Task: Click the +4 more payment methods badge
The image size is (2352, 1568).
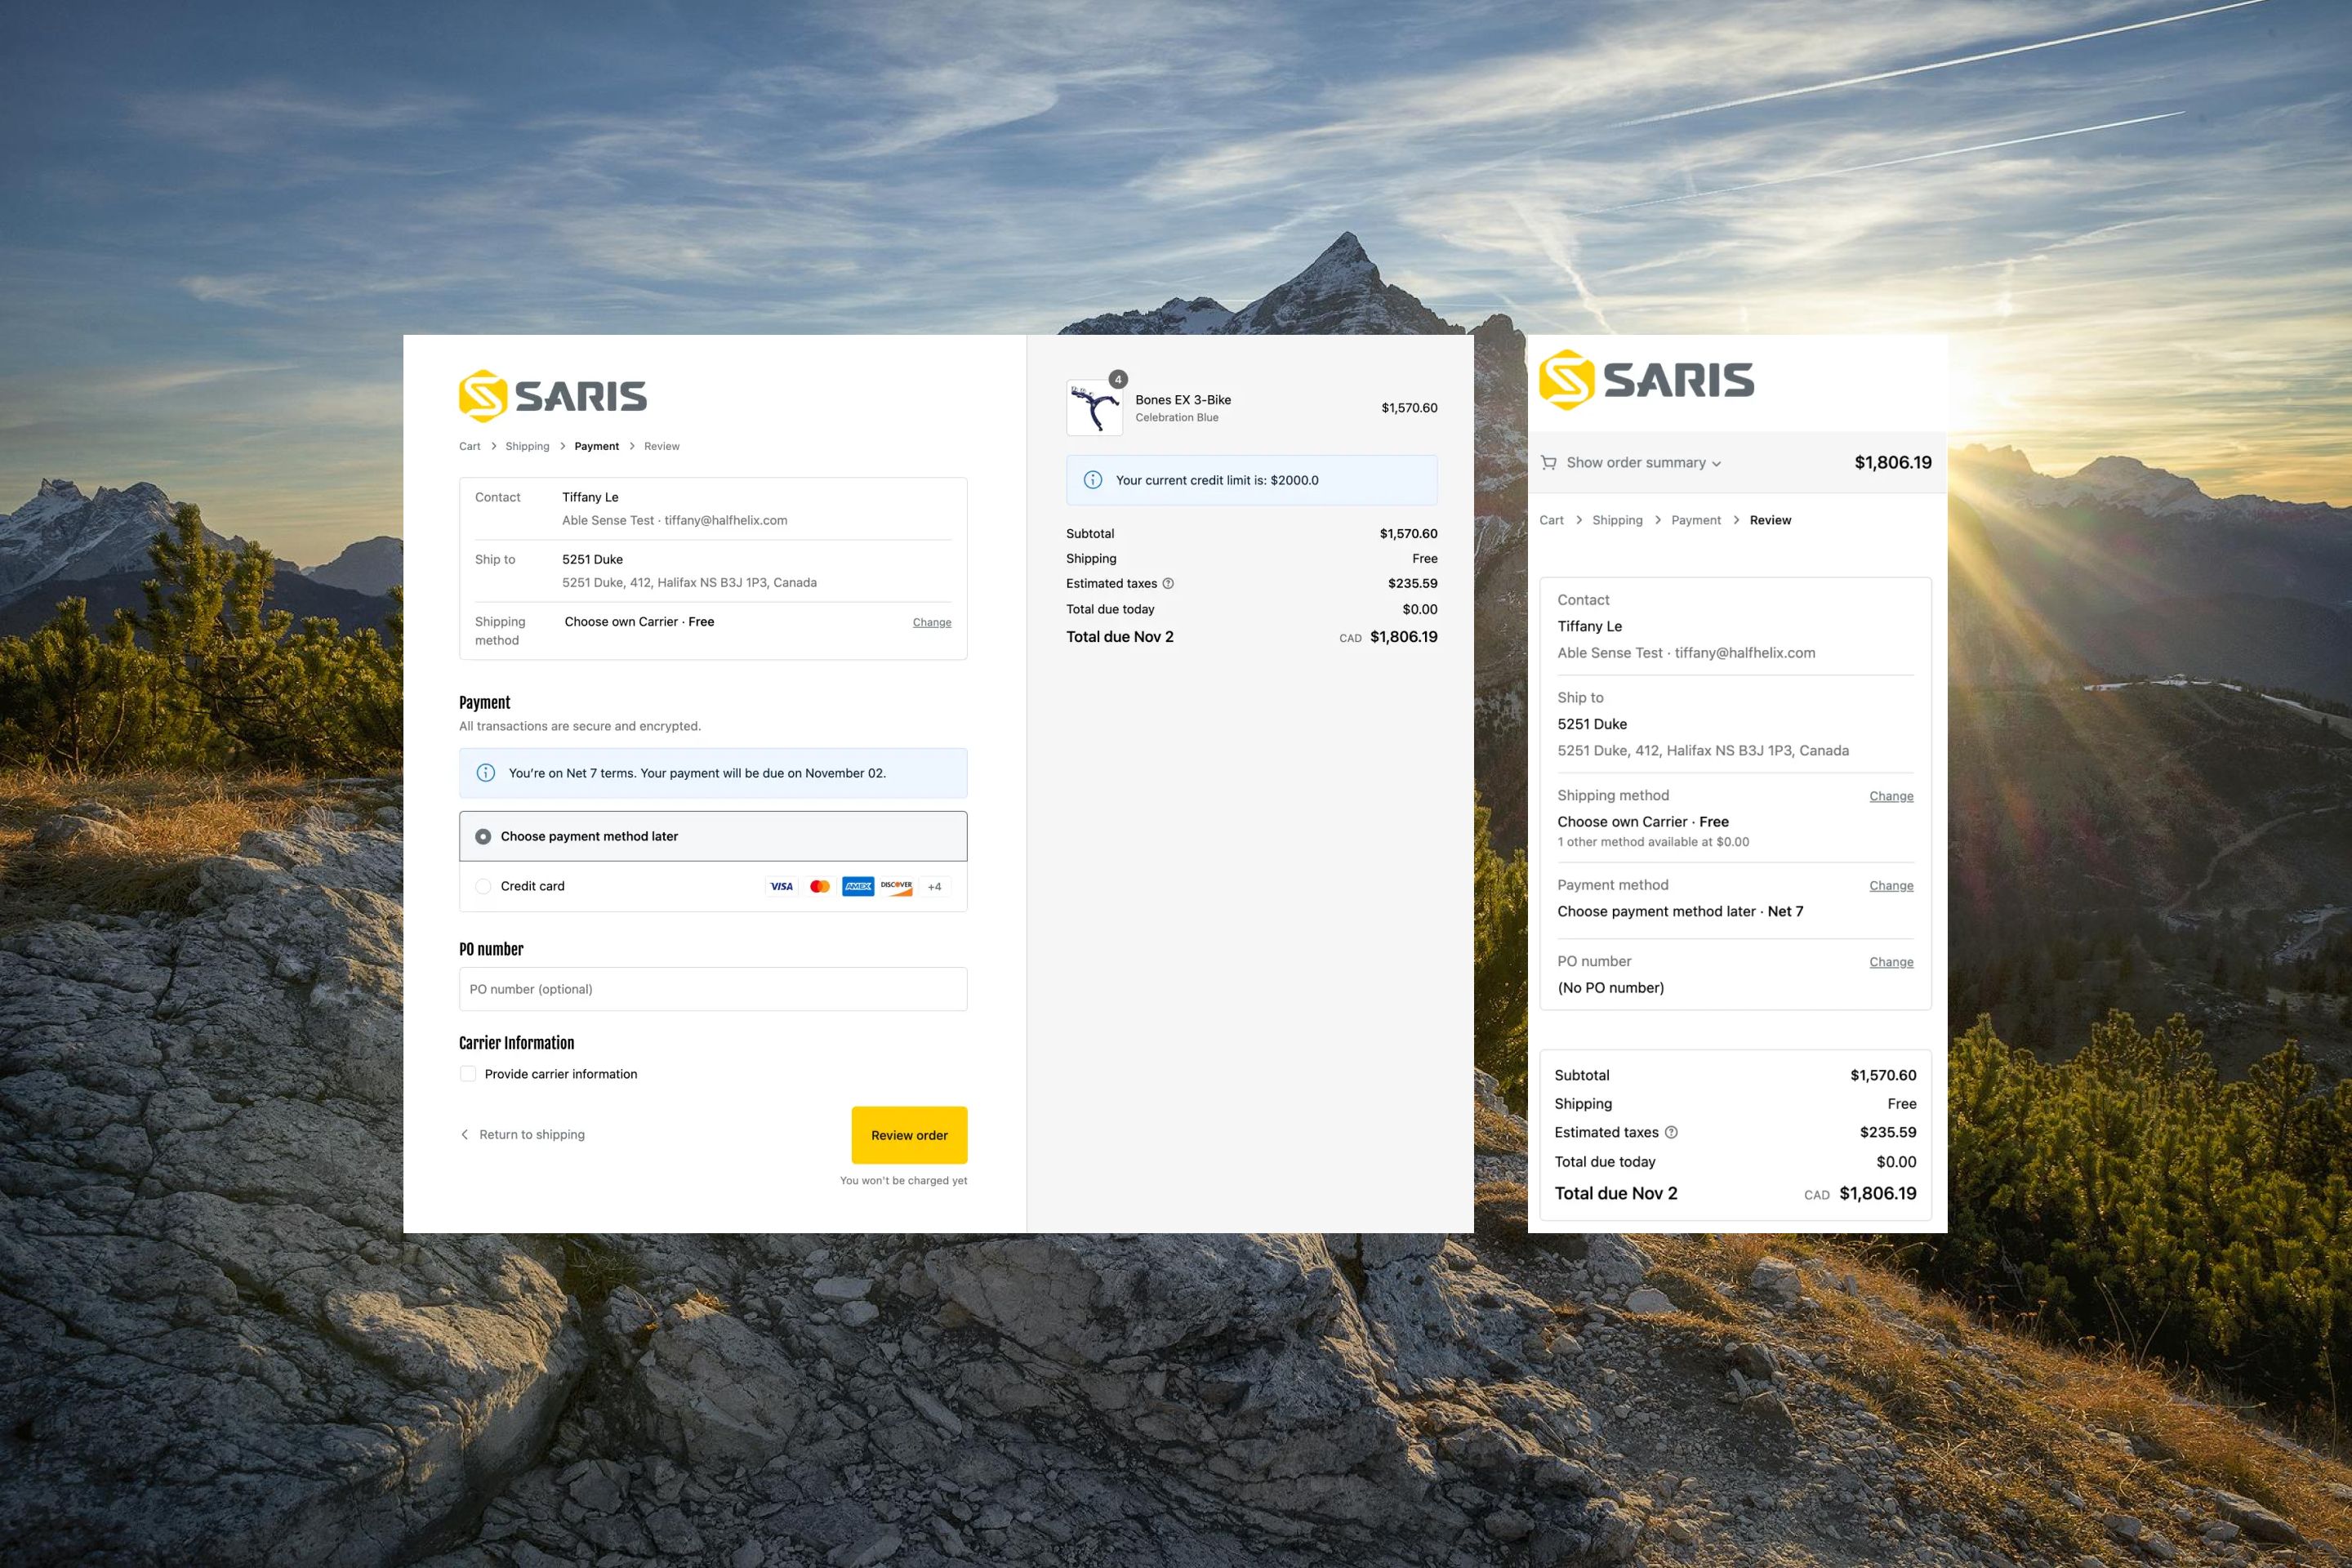Action: coord(934,886)
